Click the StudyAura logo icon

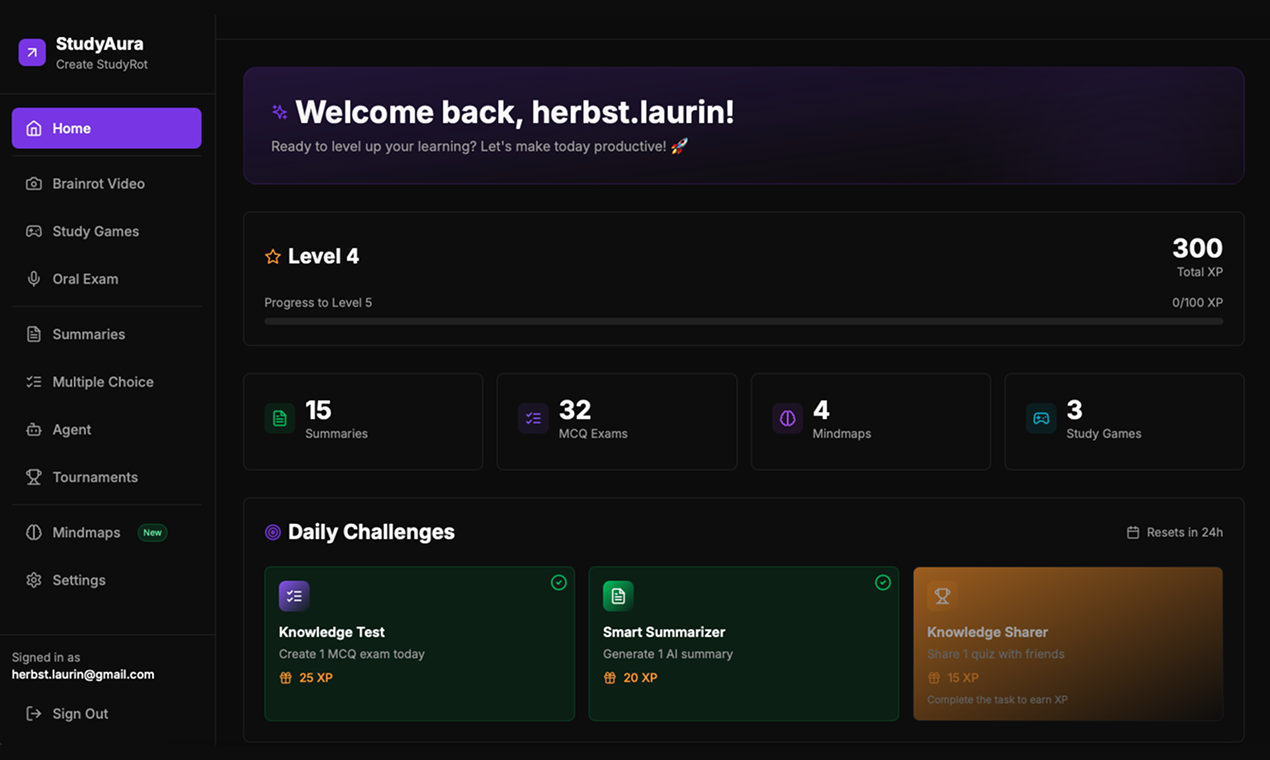32,53
